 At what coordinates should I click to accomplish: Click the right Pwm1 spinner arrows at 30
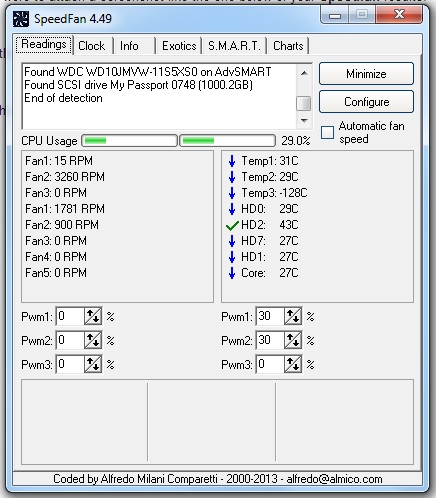[x=293, y=316]
